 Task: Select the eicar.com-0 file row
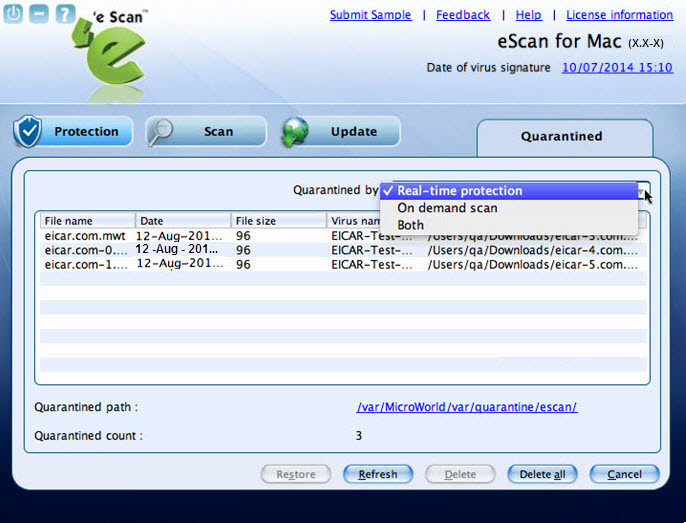pyautogui.click(x=343, y=250)
